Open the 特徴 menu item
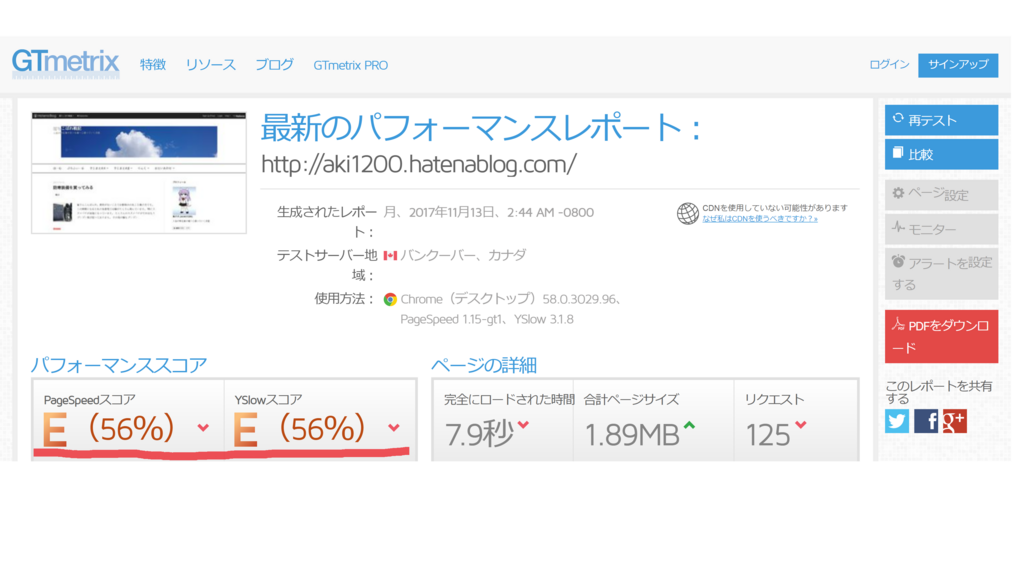This screenshot has width=1024, height=576. [x=153, y=65]
